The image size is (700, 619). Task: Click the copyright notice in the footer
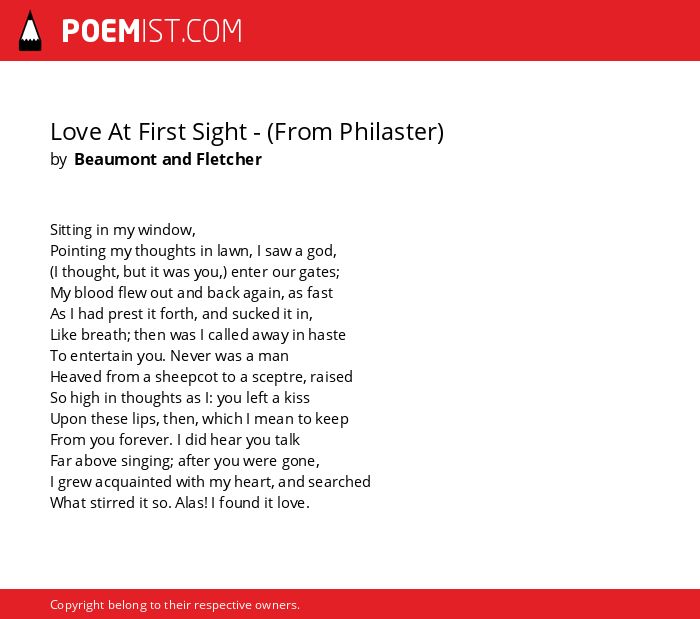(x=175, y=605)
